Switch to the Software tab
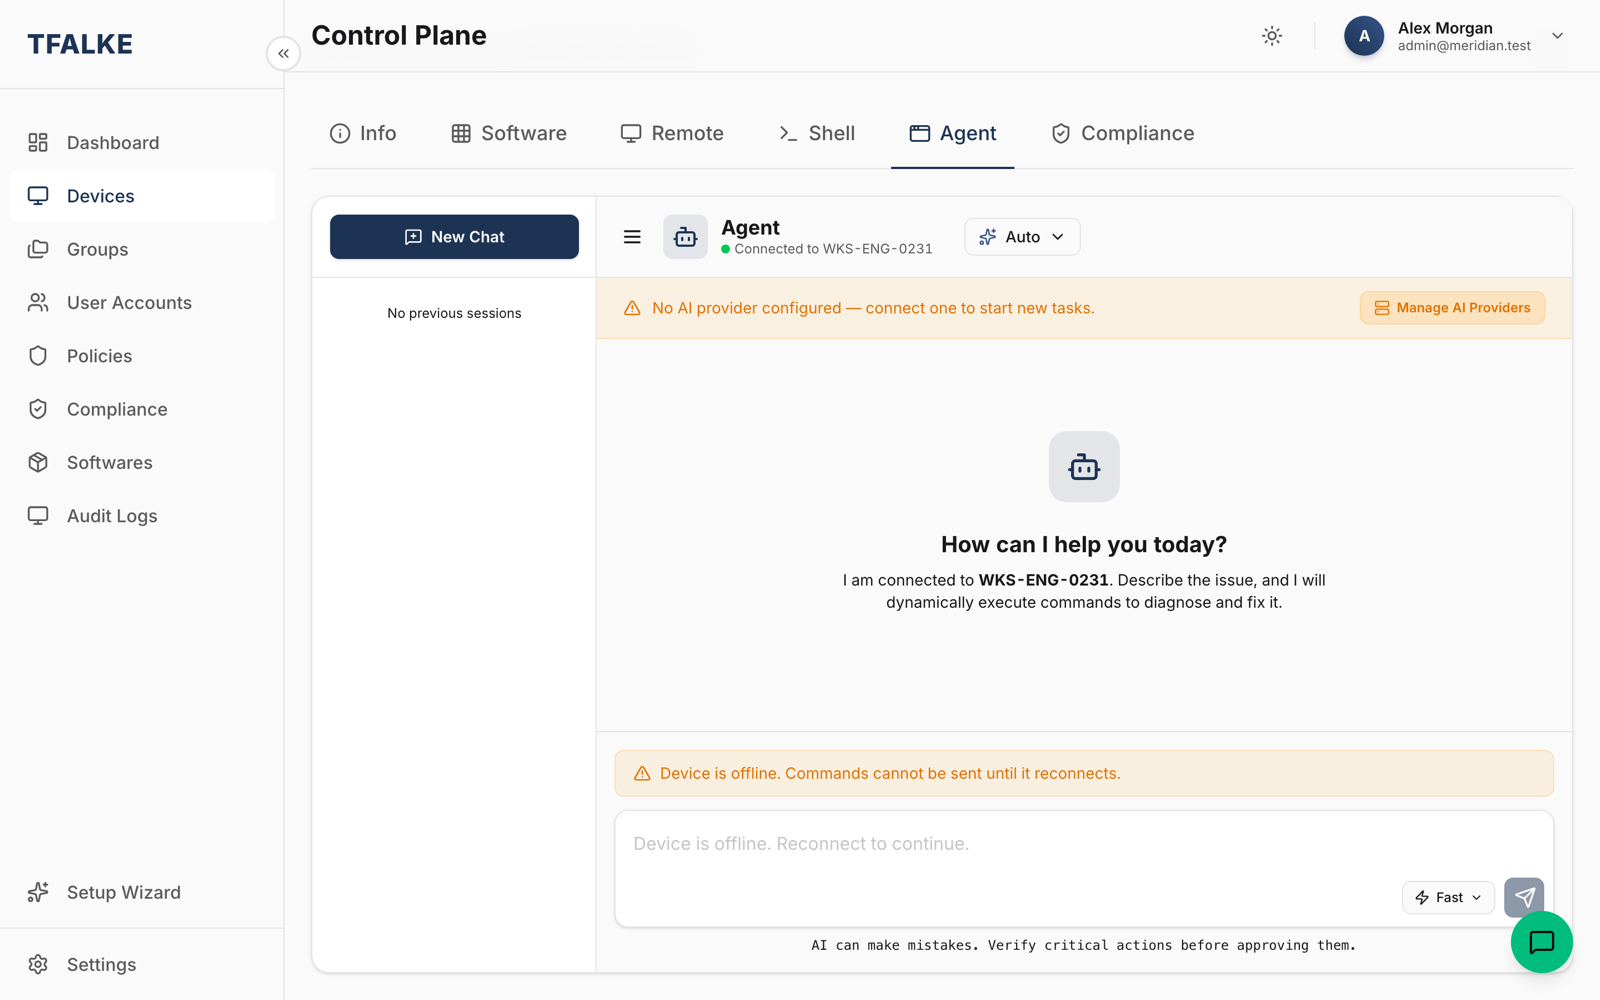This screenshot has width=1600, height=1000. point(509,134)
